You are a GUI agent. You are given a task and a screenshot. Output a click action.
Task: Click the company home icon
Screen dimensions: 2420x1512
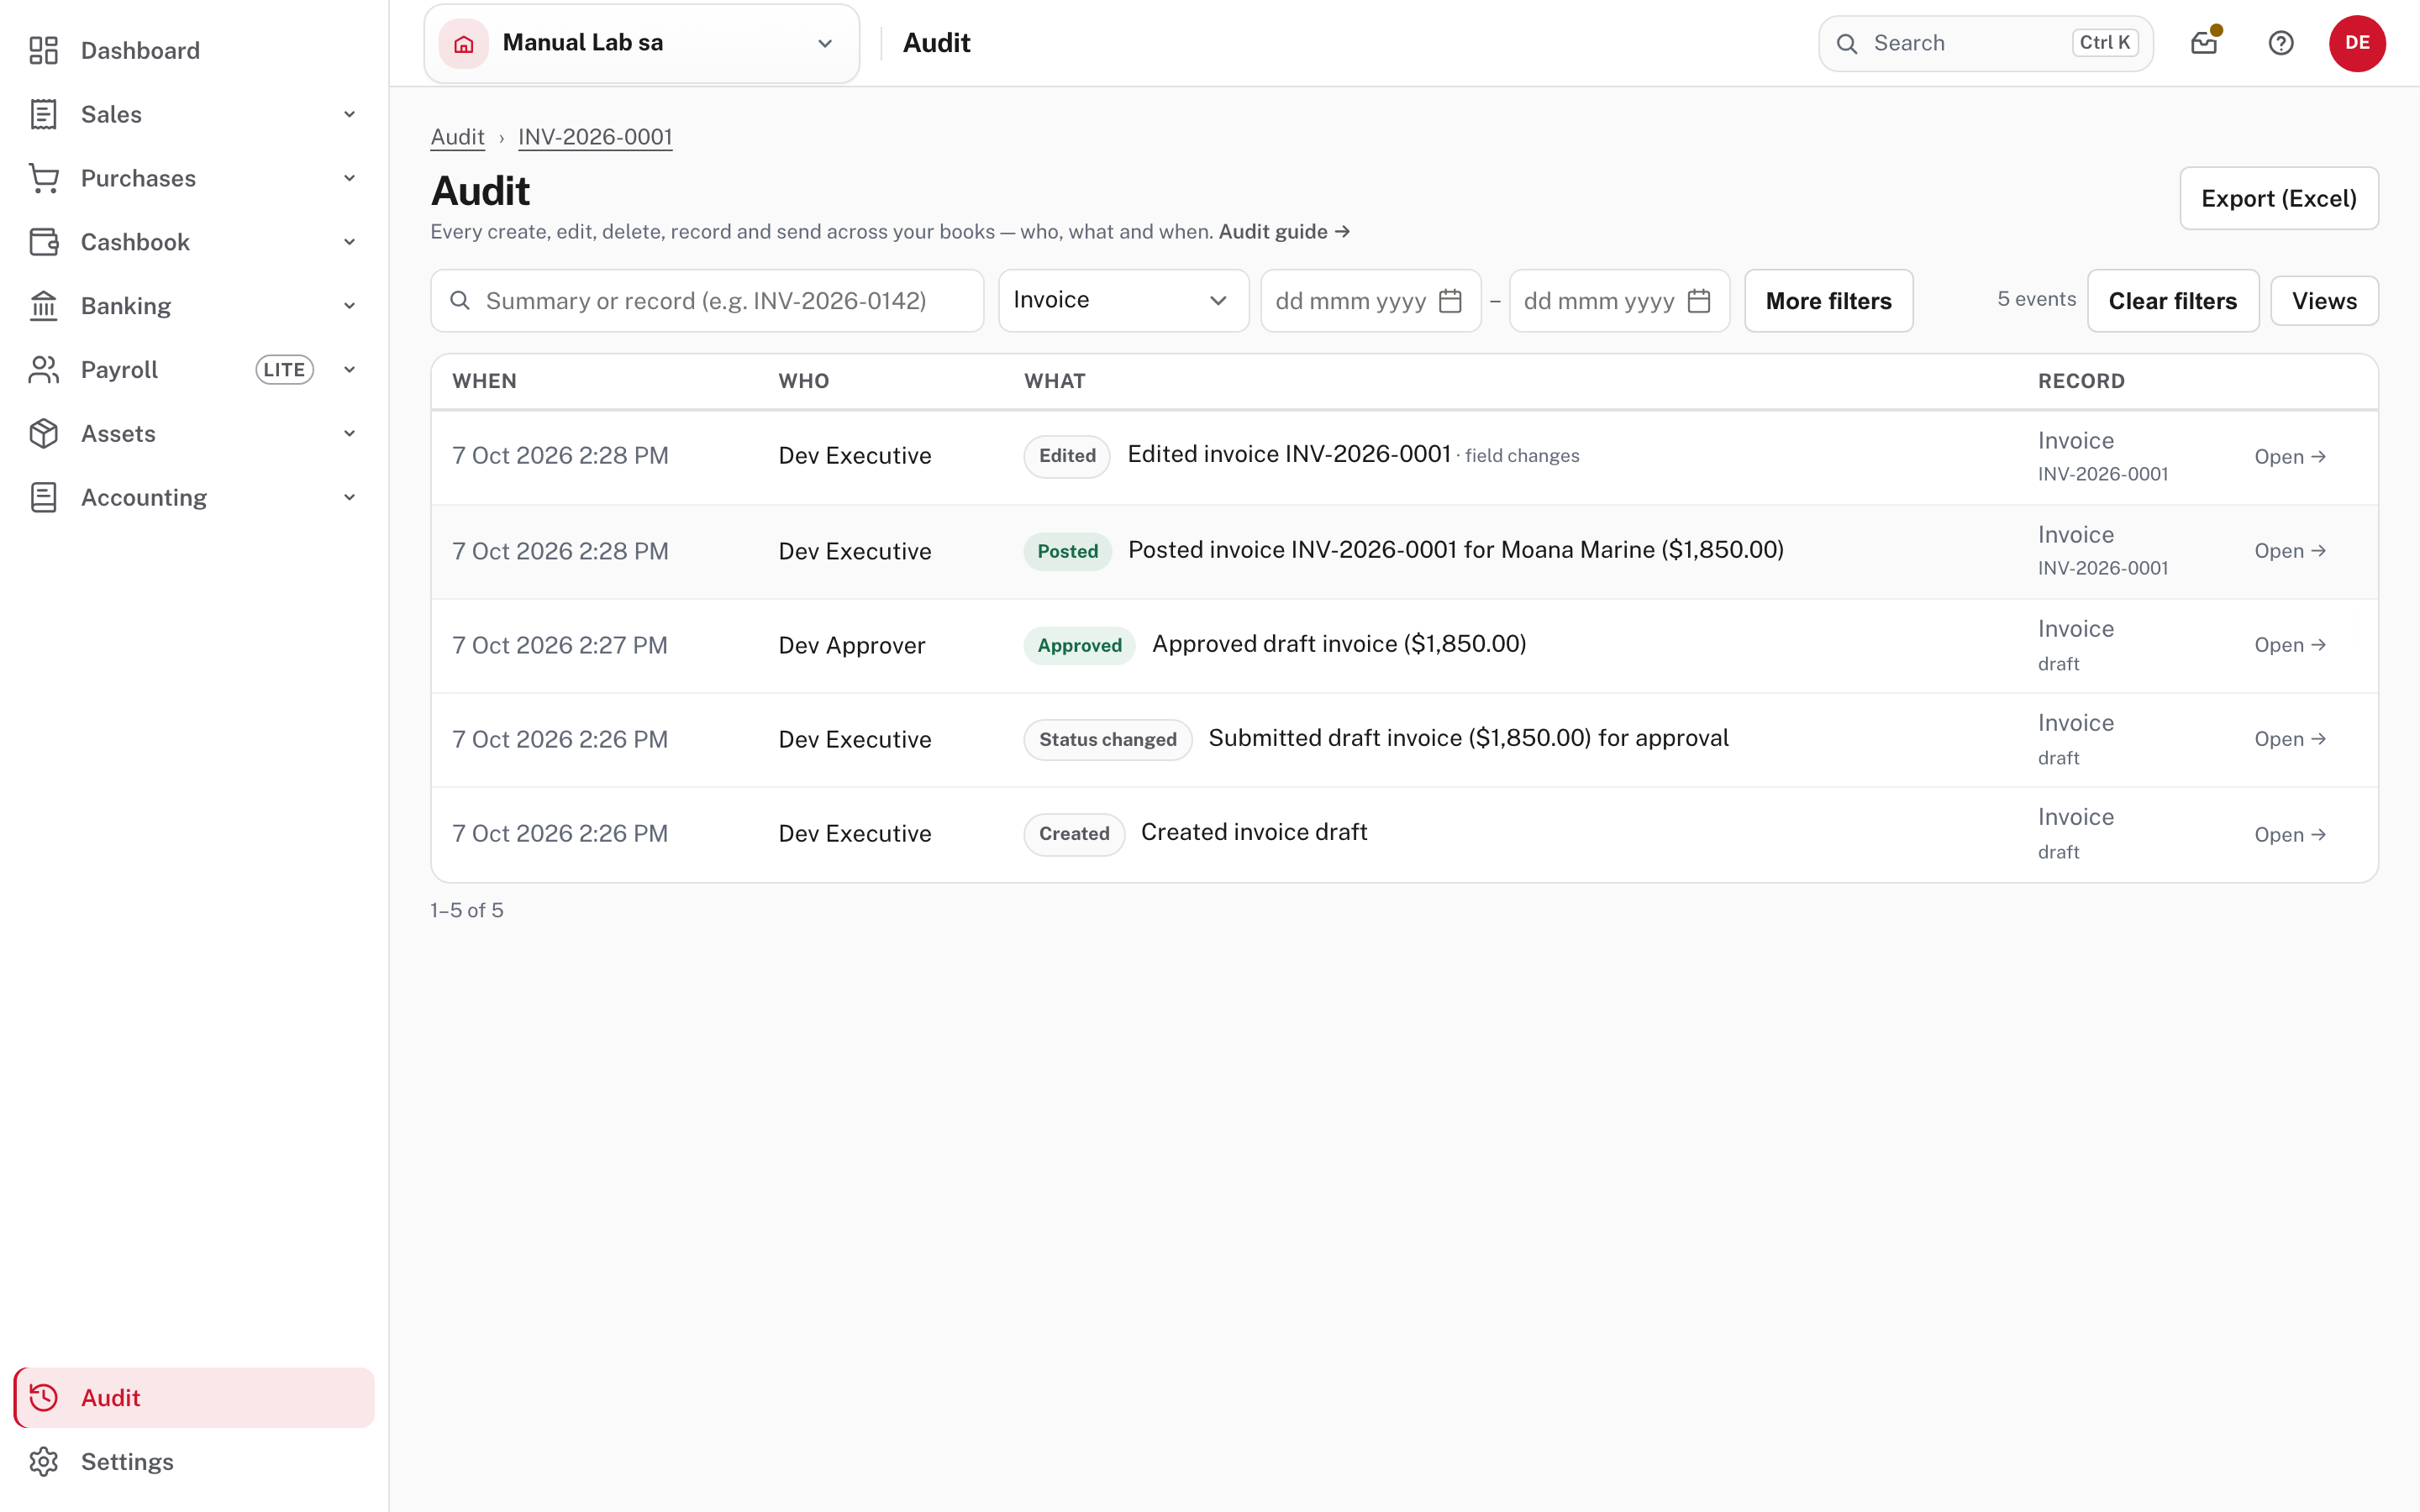[x=464, y=43]
